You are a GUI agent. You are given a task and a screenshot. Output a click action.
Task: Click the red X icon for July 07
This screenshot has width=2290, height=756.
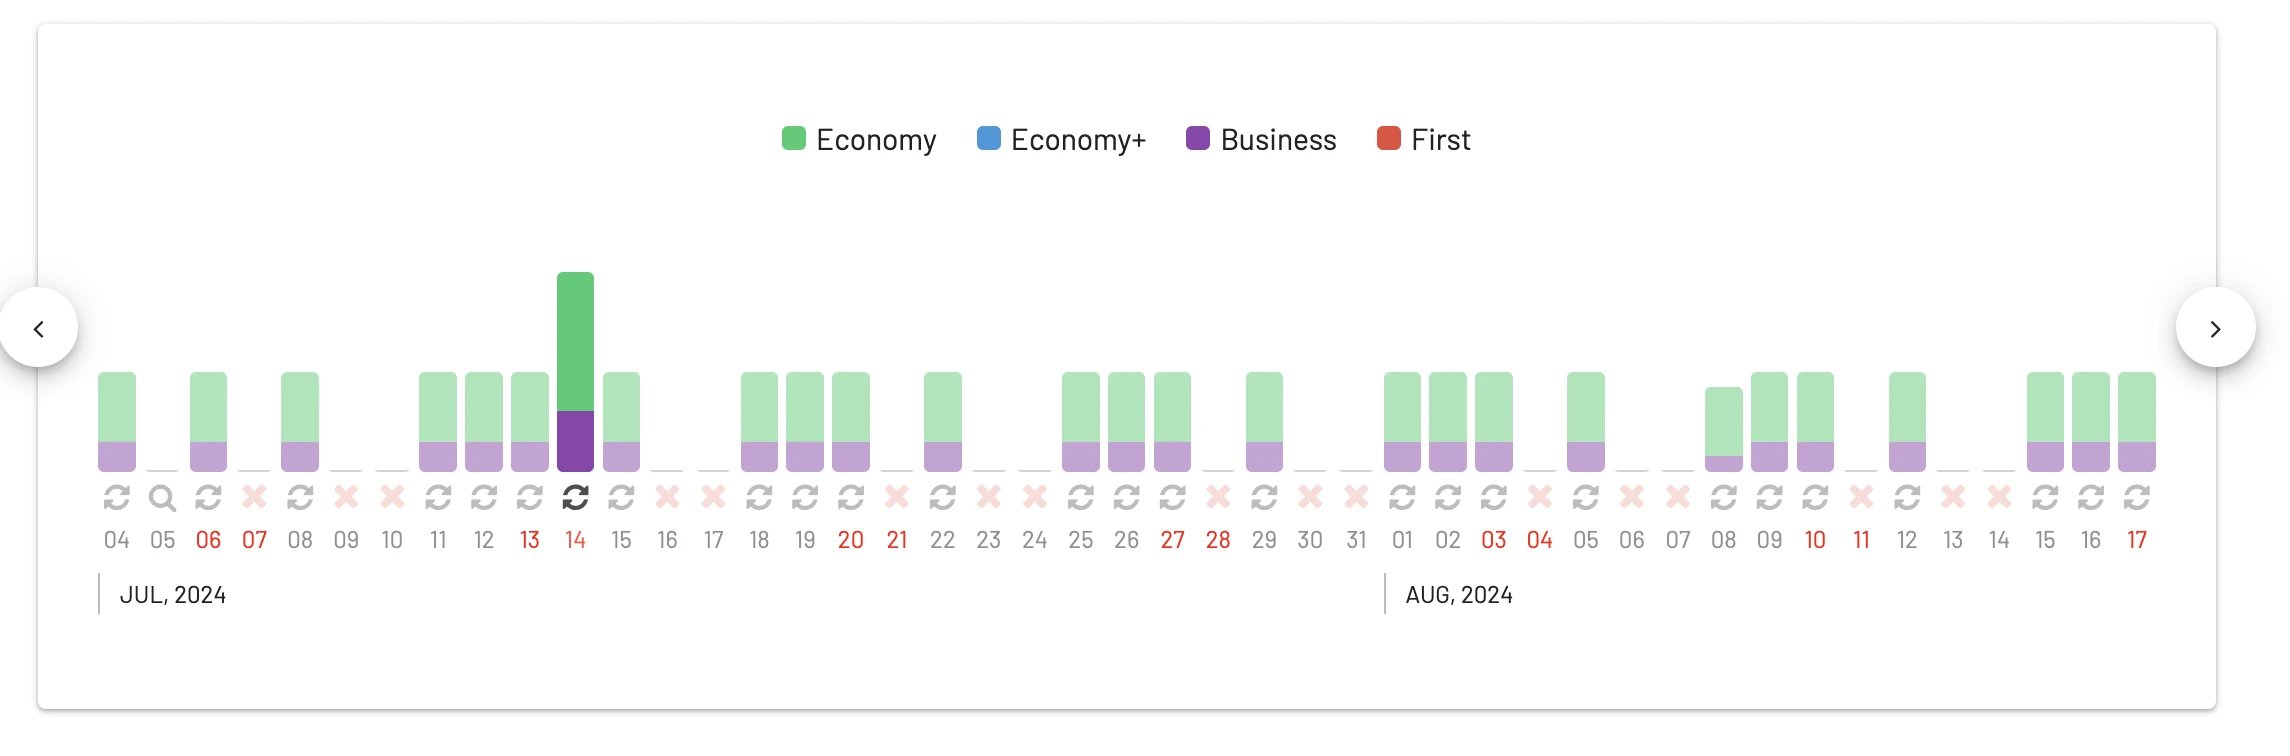tap(254, 496)
